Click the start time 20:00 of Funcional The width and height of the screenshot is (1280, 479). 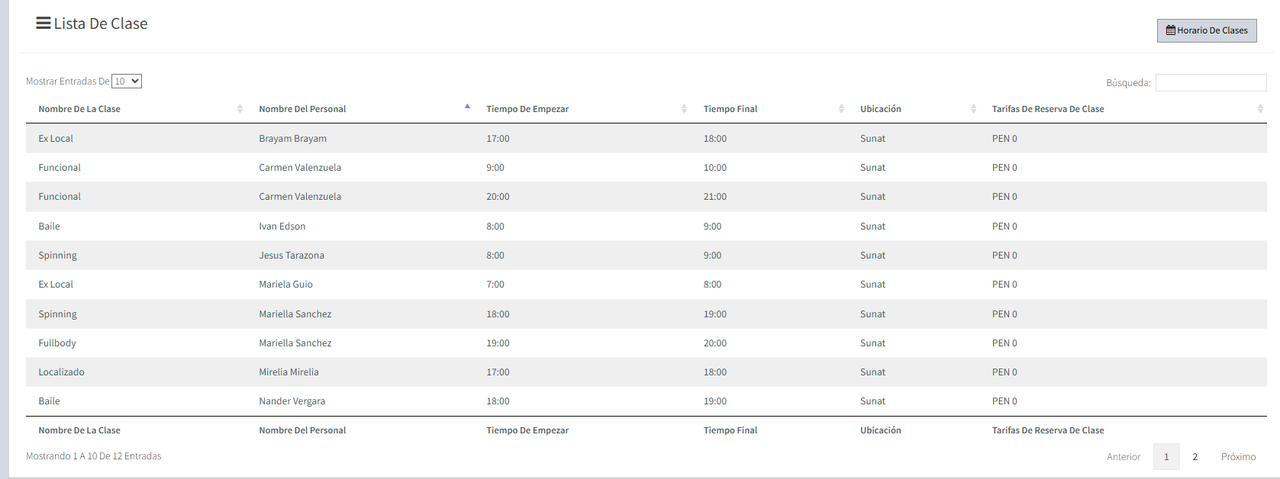498,197
